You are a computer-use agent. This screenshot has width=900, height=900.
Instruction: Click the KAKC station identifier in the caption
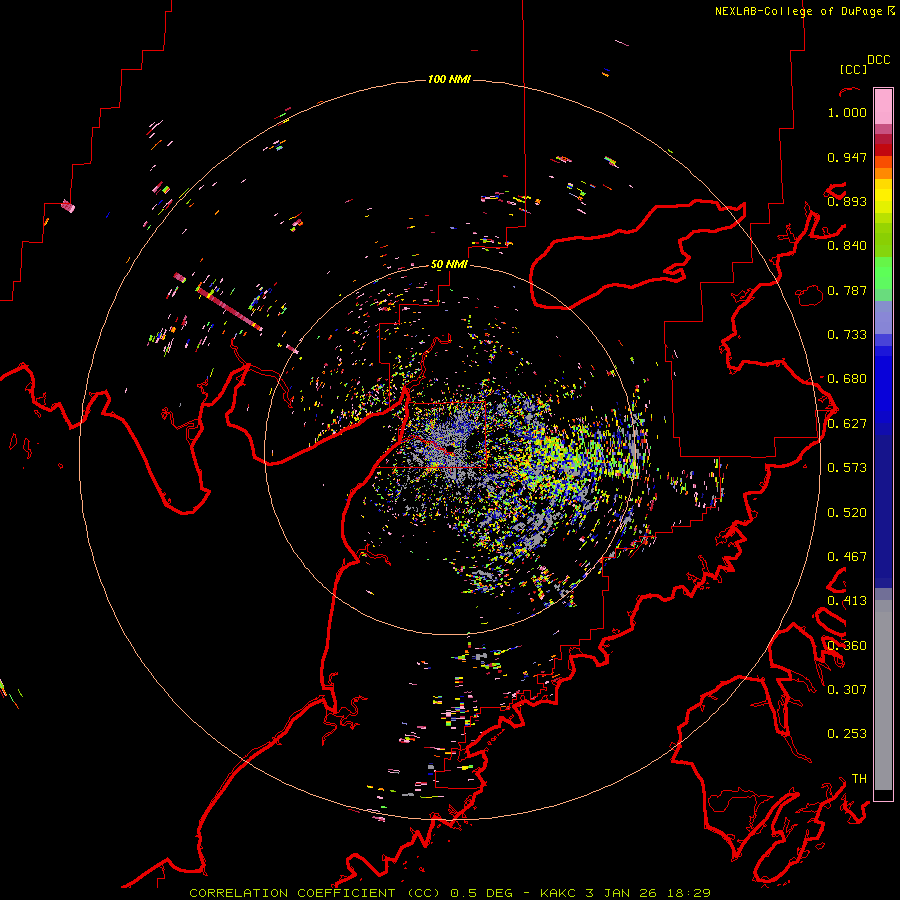558,893
